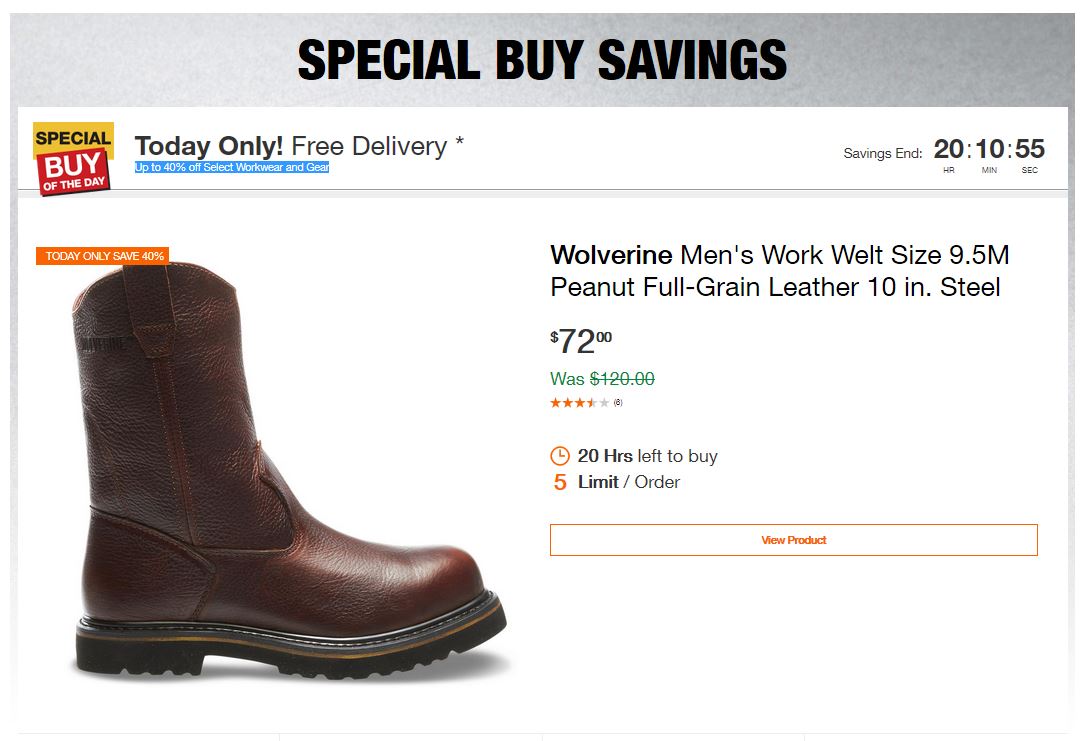Click the orange clock icon
The height and width of the screenshot is (741, 1085).
(560, 456)
